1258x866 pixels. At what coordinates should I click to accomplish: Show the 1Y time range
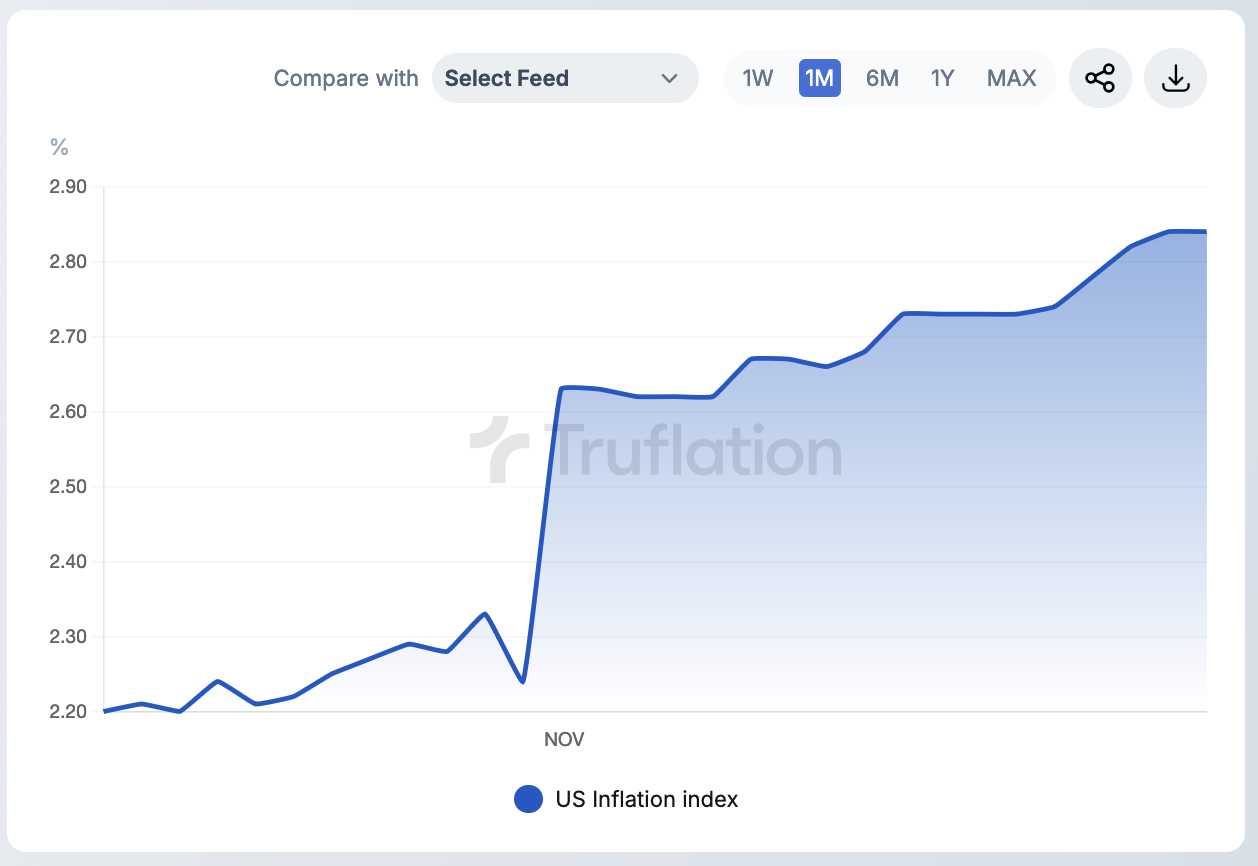[x=942, y=78]
